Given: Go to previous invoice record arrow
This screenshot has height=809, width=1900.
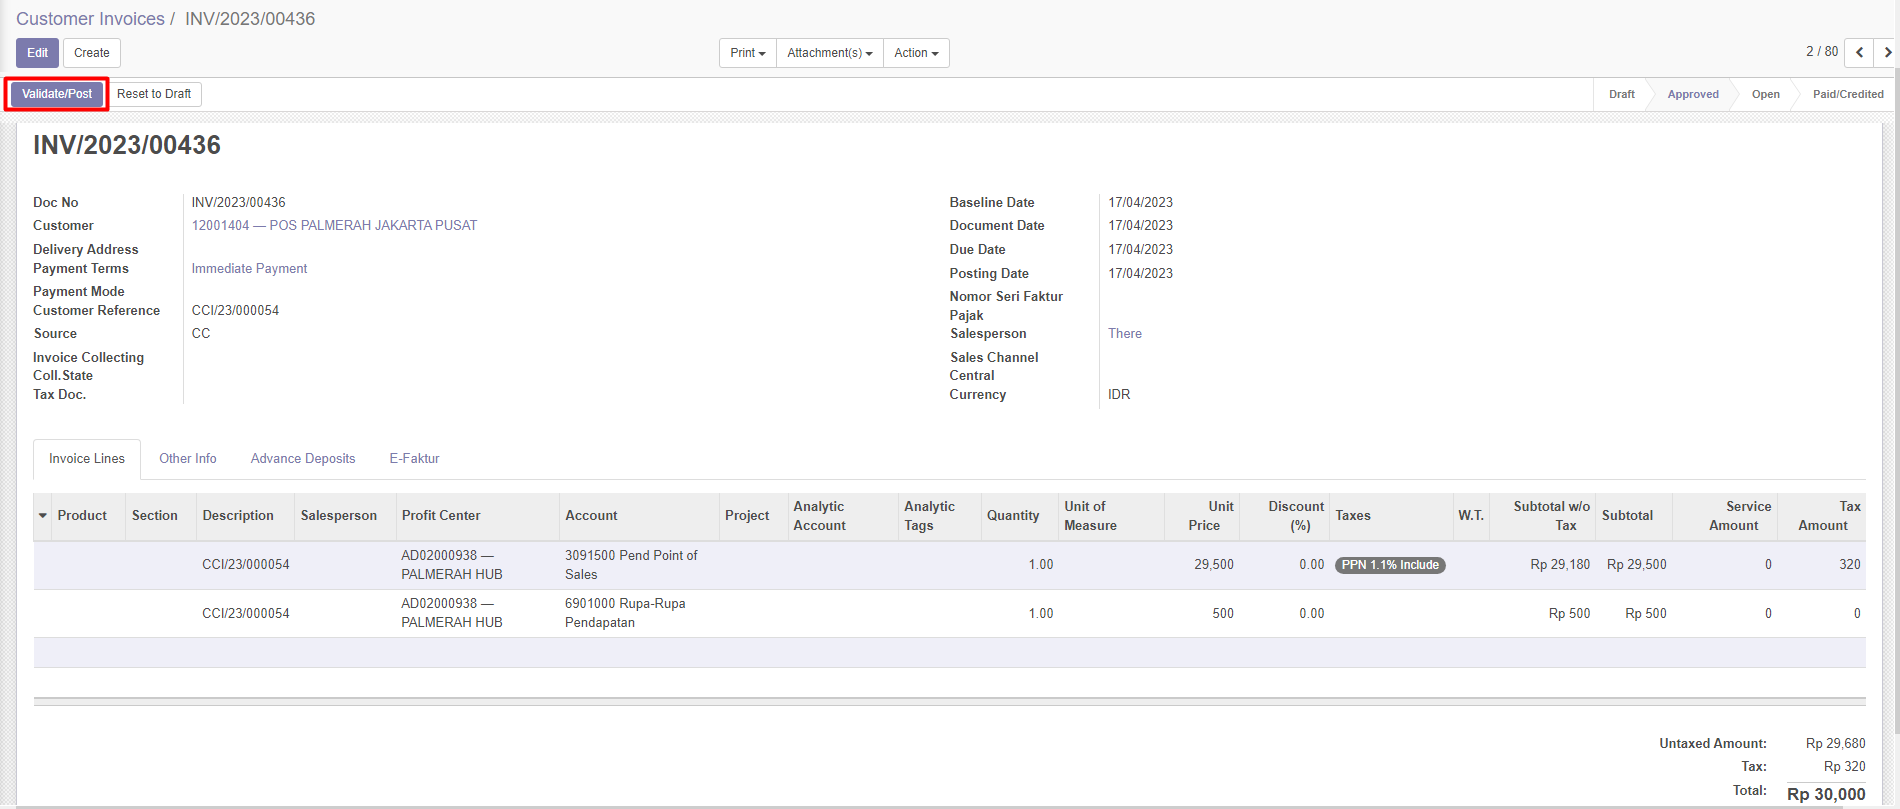Looking at the screenshot, I should pos(1859,52).
